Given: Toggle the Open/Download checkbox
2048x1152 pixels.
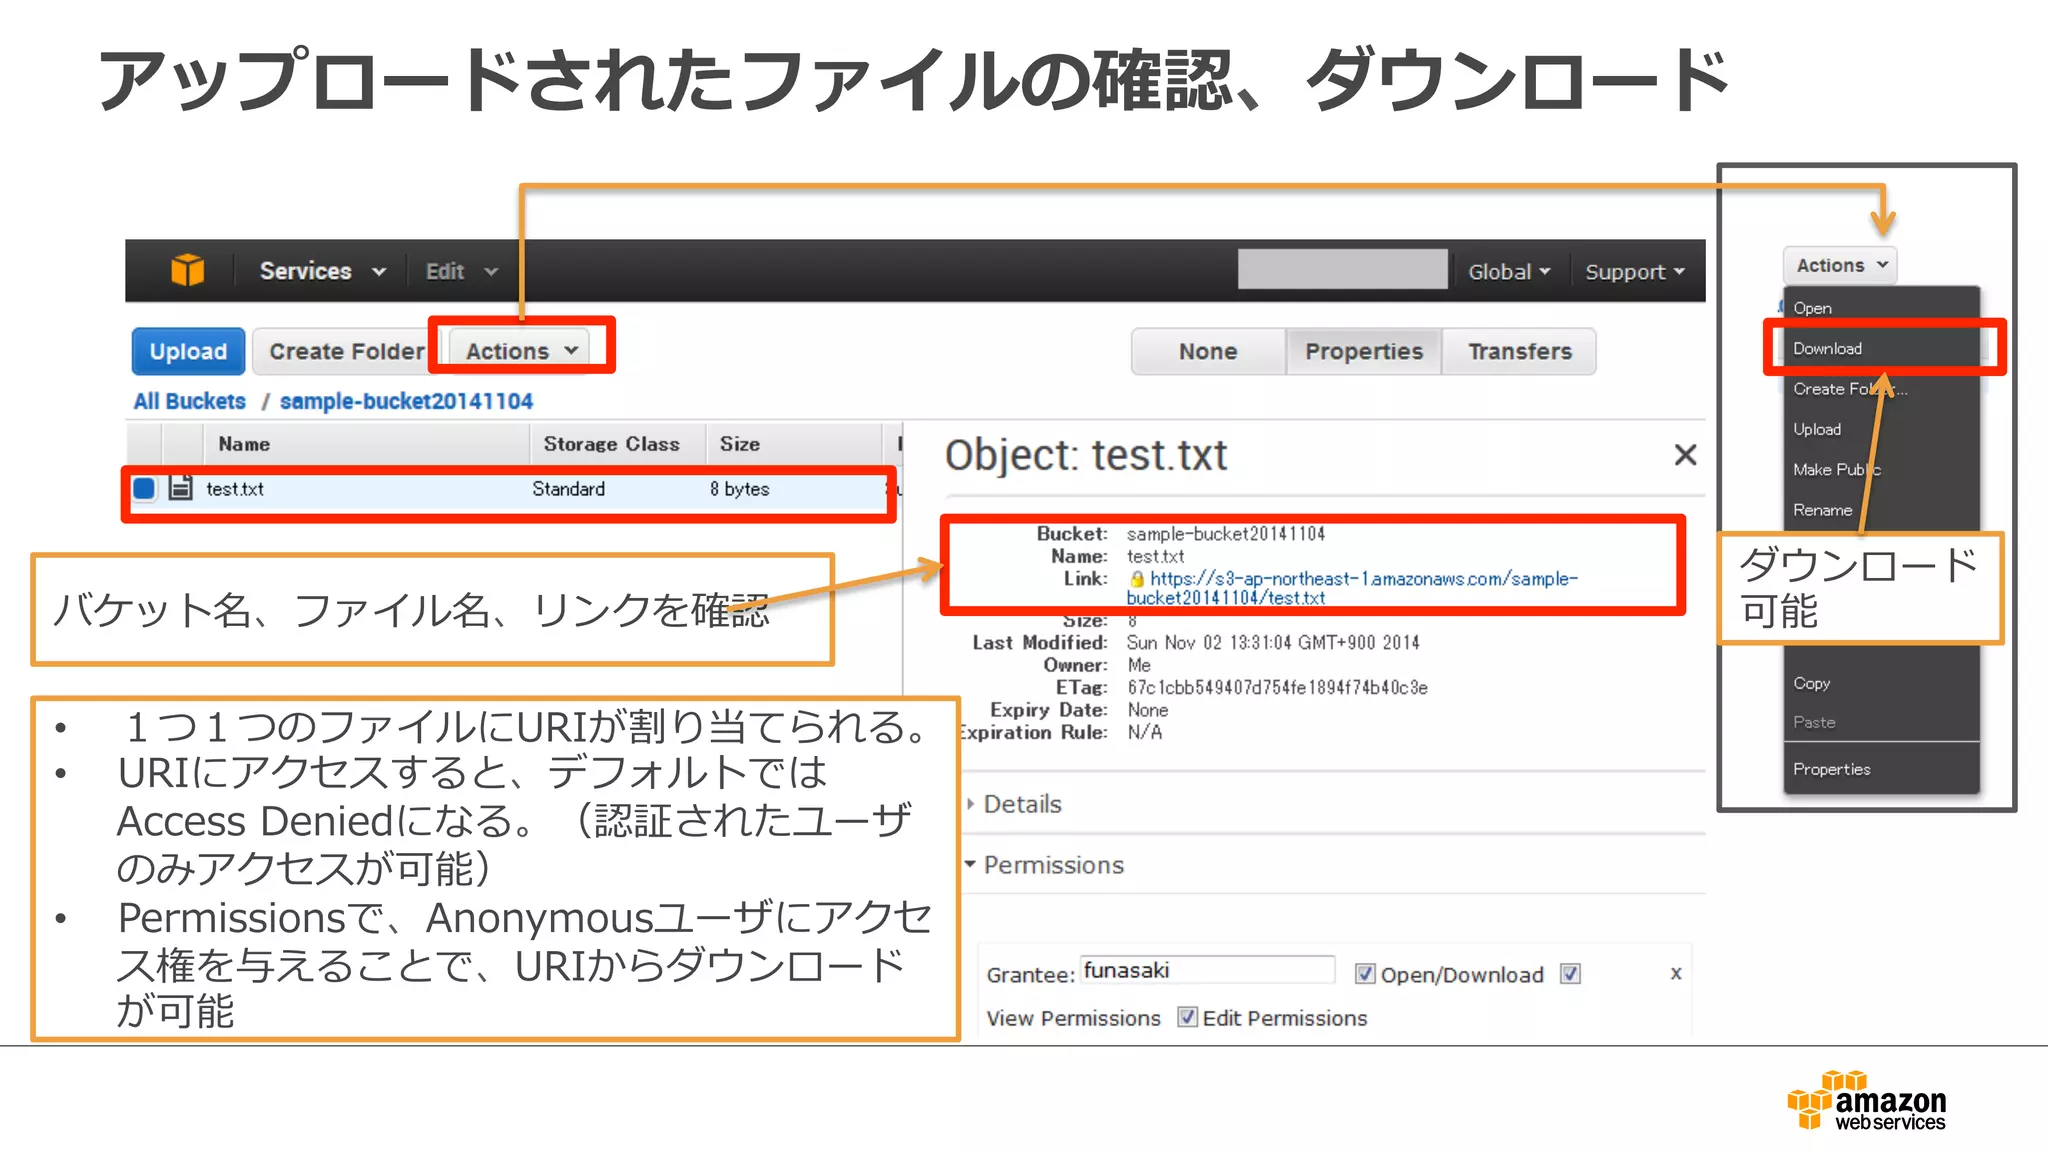Looking at the screenshot, I should pyautogui.click(x=1364, y=974).
